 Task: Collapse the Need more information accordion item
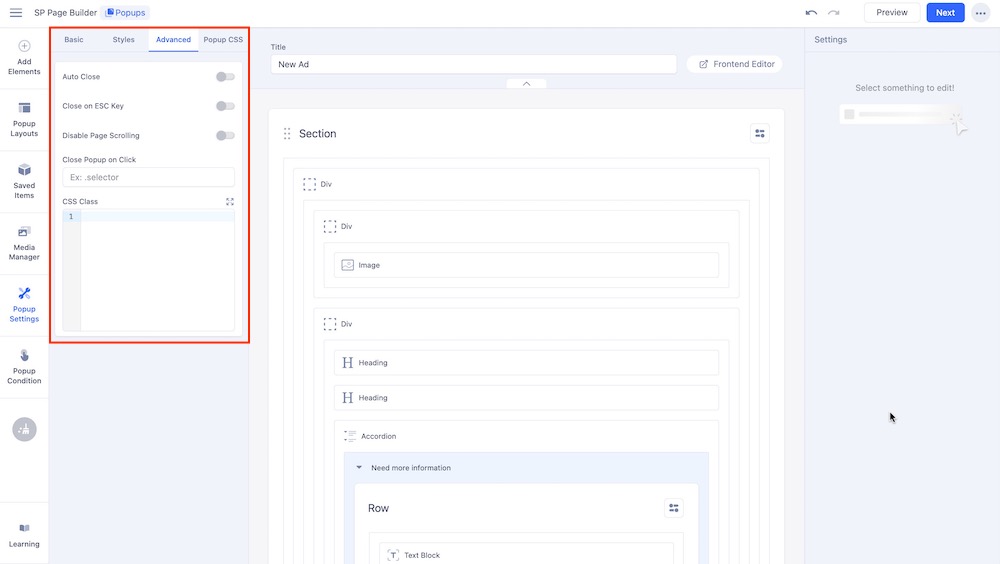[360, 468]
